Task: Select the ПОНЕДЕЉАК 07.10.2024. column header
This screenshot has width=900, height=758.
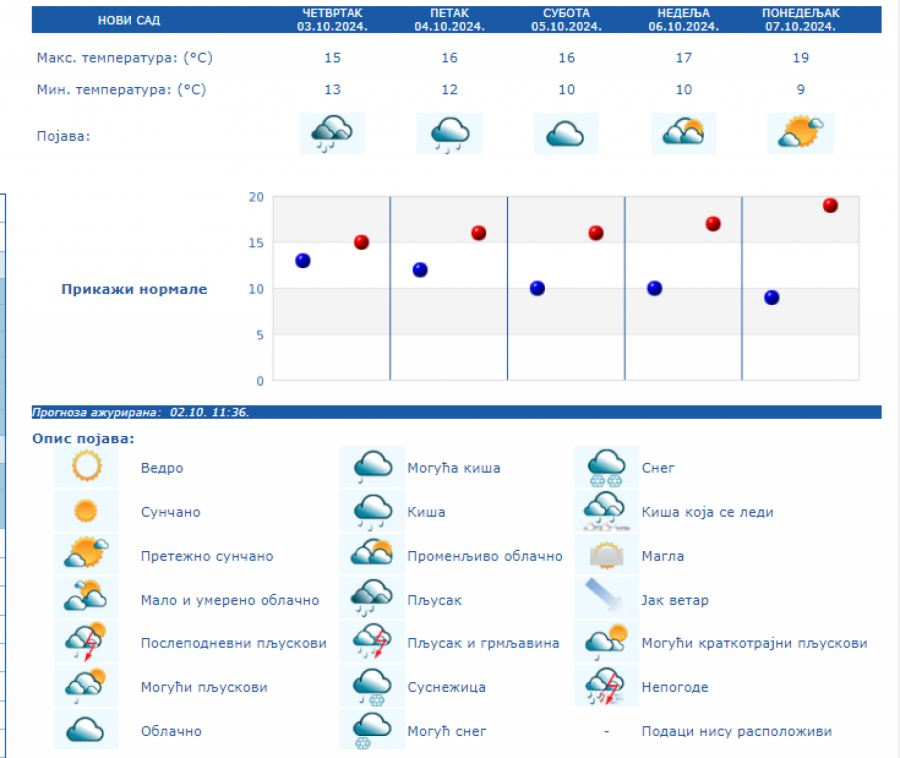Action: click(800, 20)
